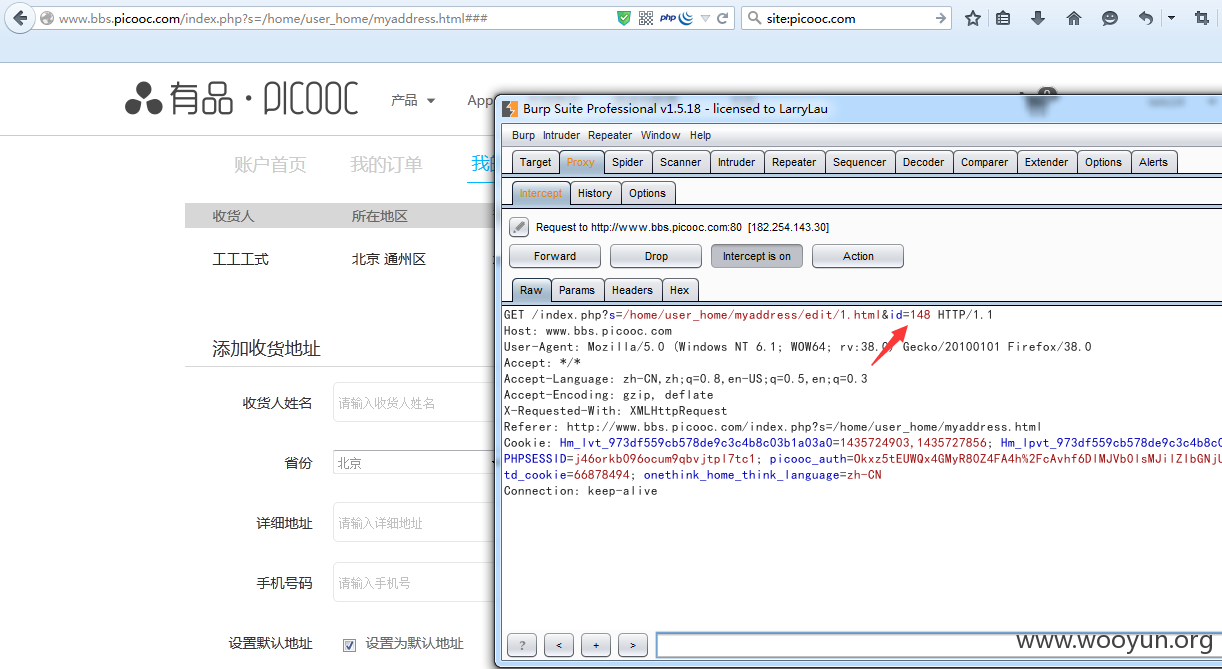Bookmark this page with the star icon
This screenshot has height=669, width=1222.
click(972, 18)
